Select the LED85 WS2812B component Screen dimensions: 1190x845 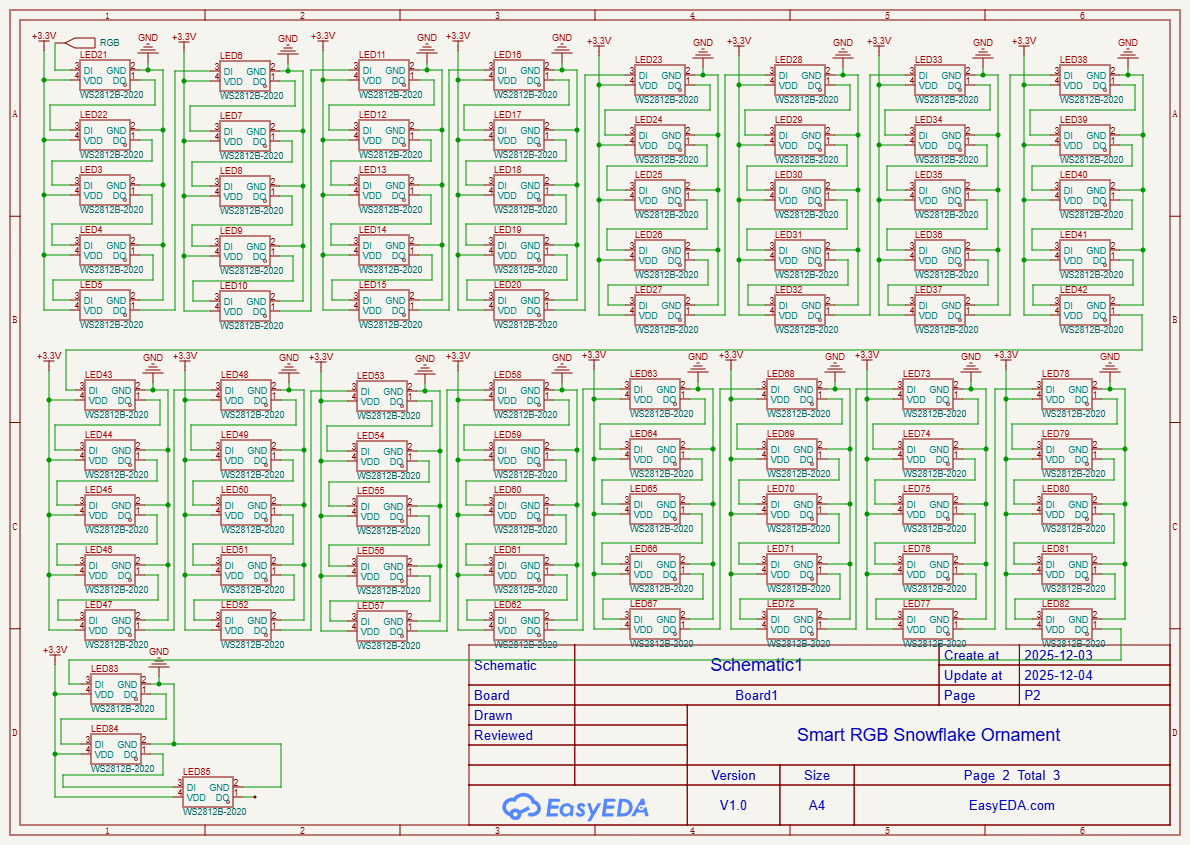pyautogui.click(x=208, y=793)
